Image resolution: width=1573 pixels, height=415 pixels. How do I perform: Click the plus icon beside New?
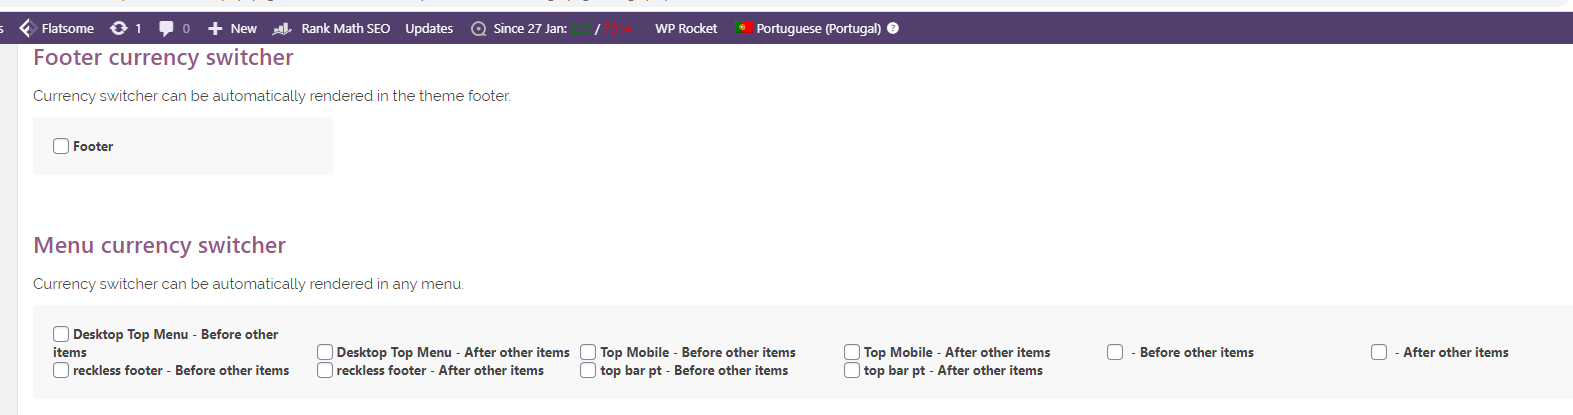pyautogui.click(x=215, y=28)
